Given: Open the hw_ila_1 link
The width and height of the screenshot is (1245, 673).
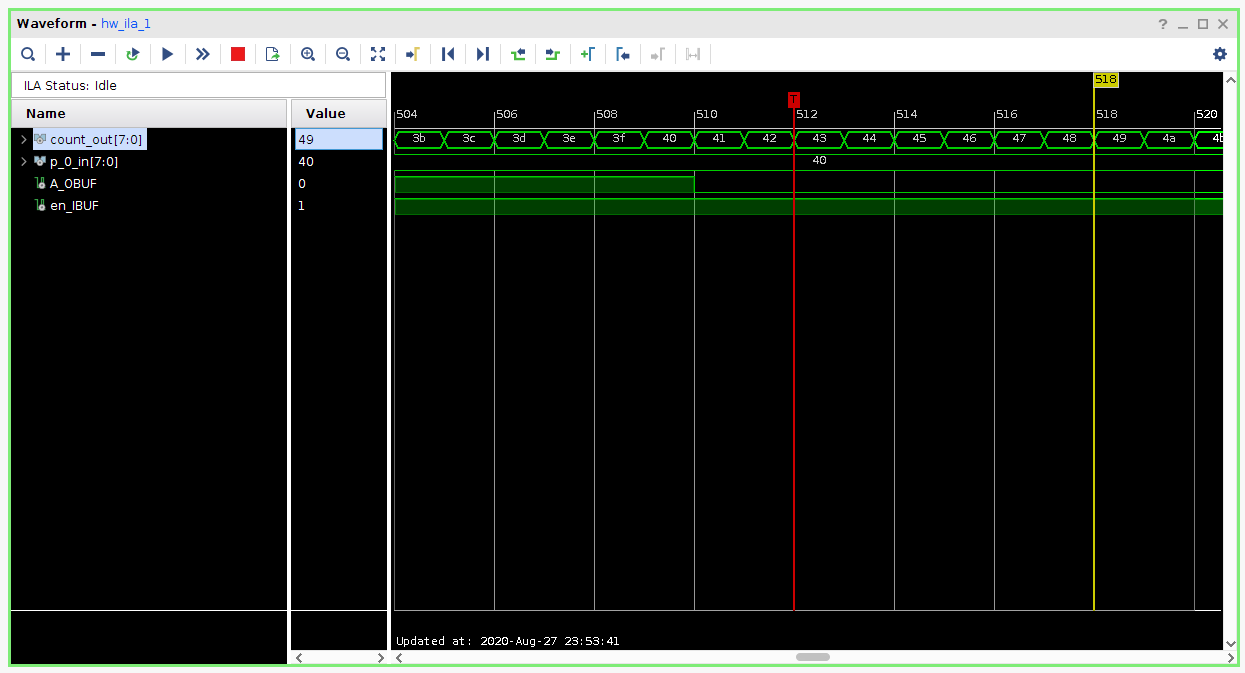Looking at the screenshot, I should (124, 23).
